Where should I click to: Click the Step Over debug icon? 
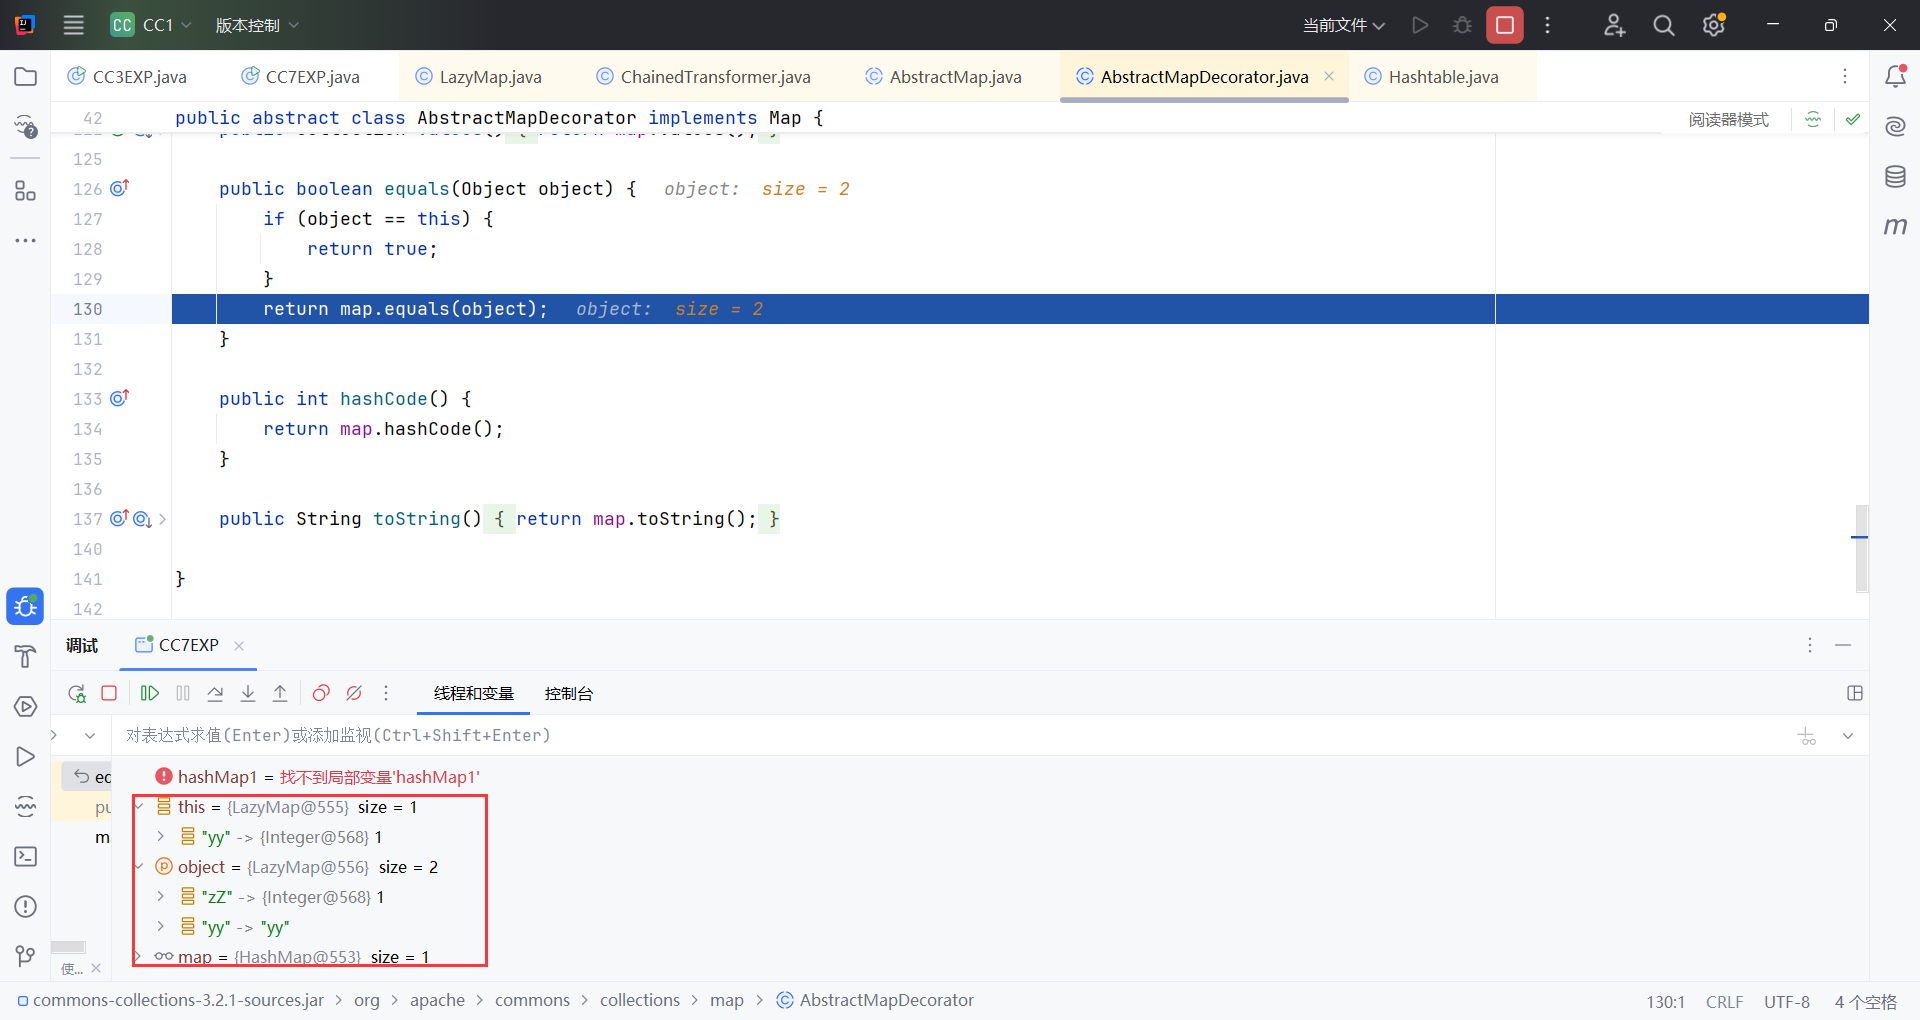pyautogui.click(x=215, y=693)
